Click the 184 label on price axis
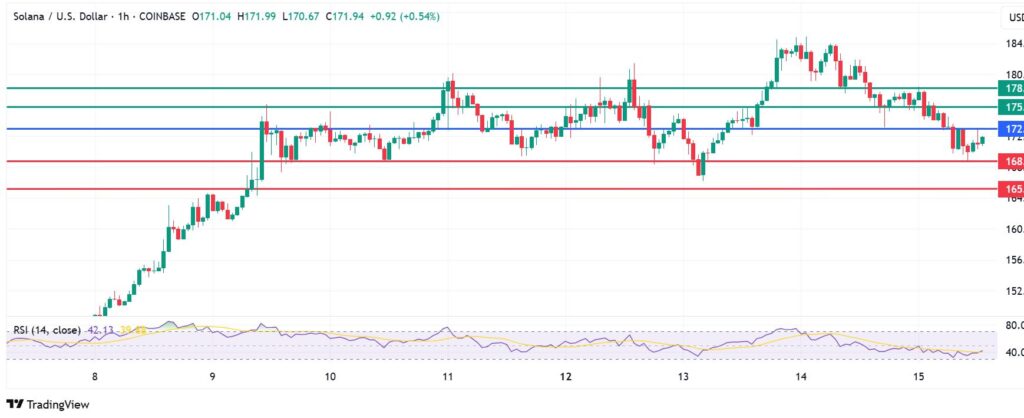This screenshot has width=1024, height=418. [x=1012, y=43]
